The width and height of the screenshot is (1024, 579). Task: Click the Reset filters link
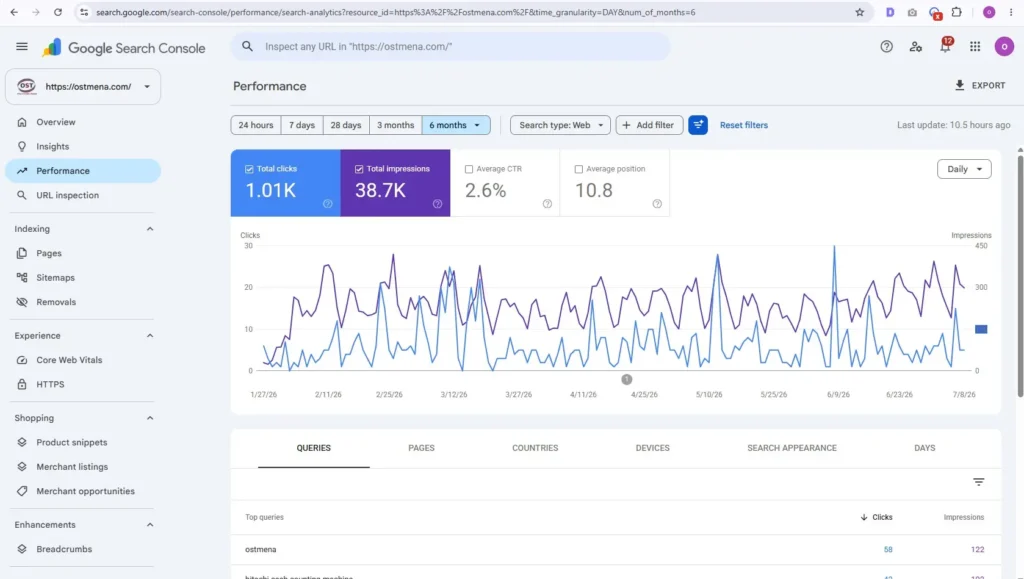[x=744, y=125]
